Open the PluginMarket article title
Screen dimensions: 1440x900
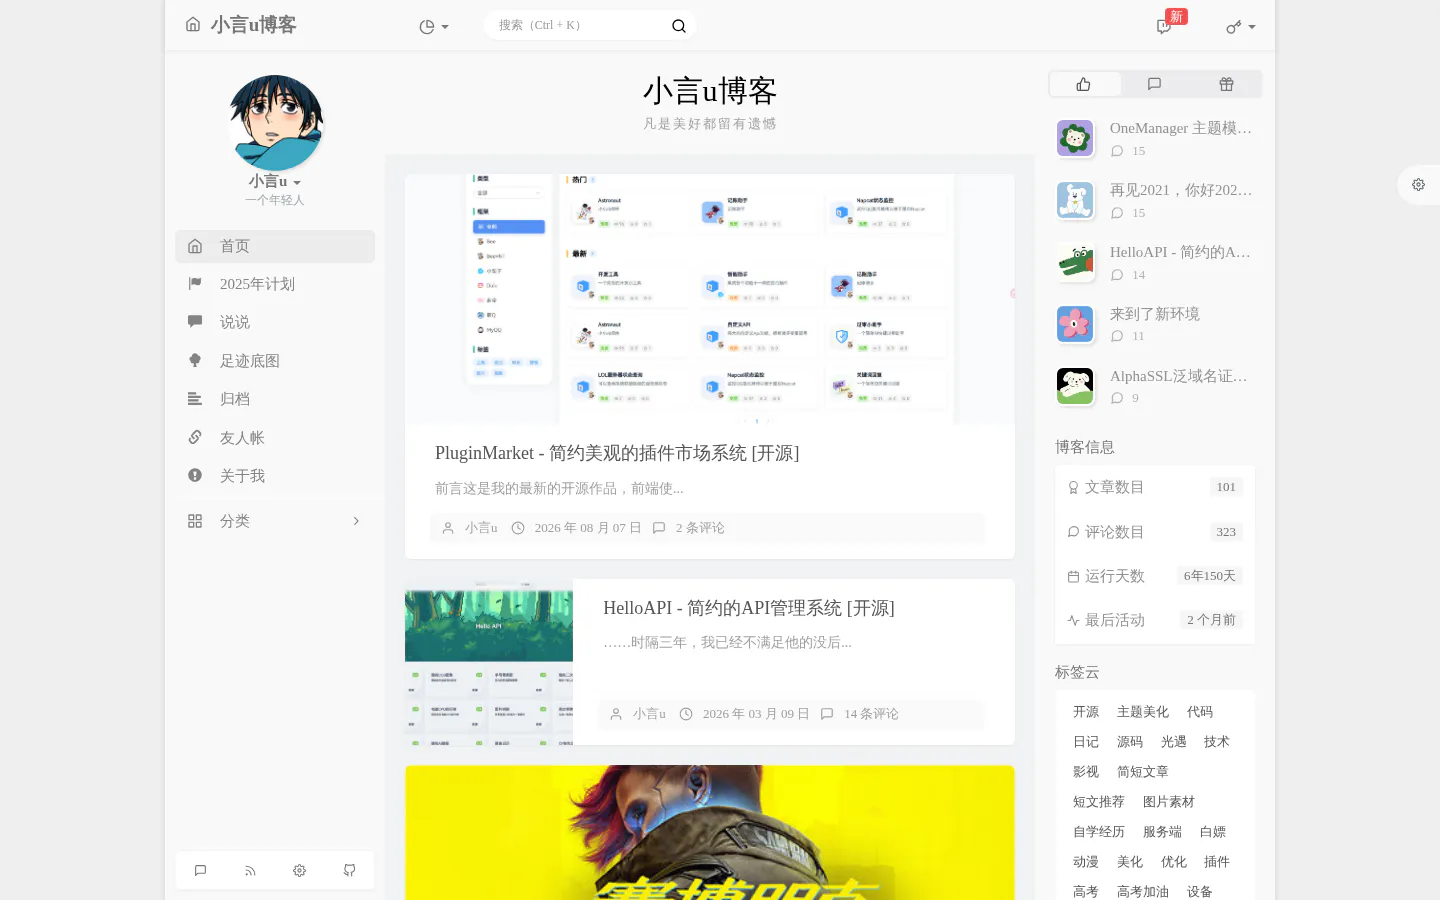click(x=617, y=453)
